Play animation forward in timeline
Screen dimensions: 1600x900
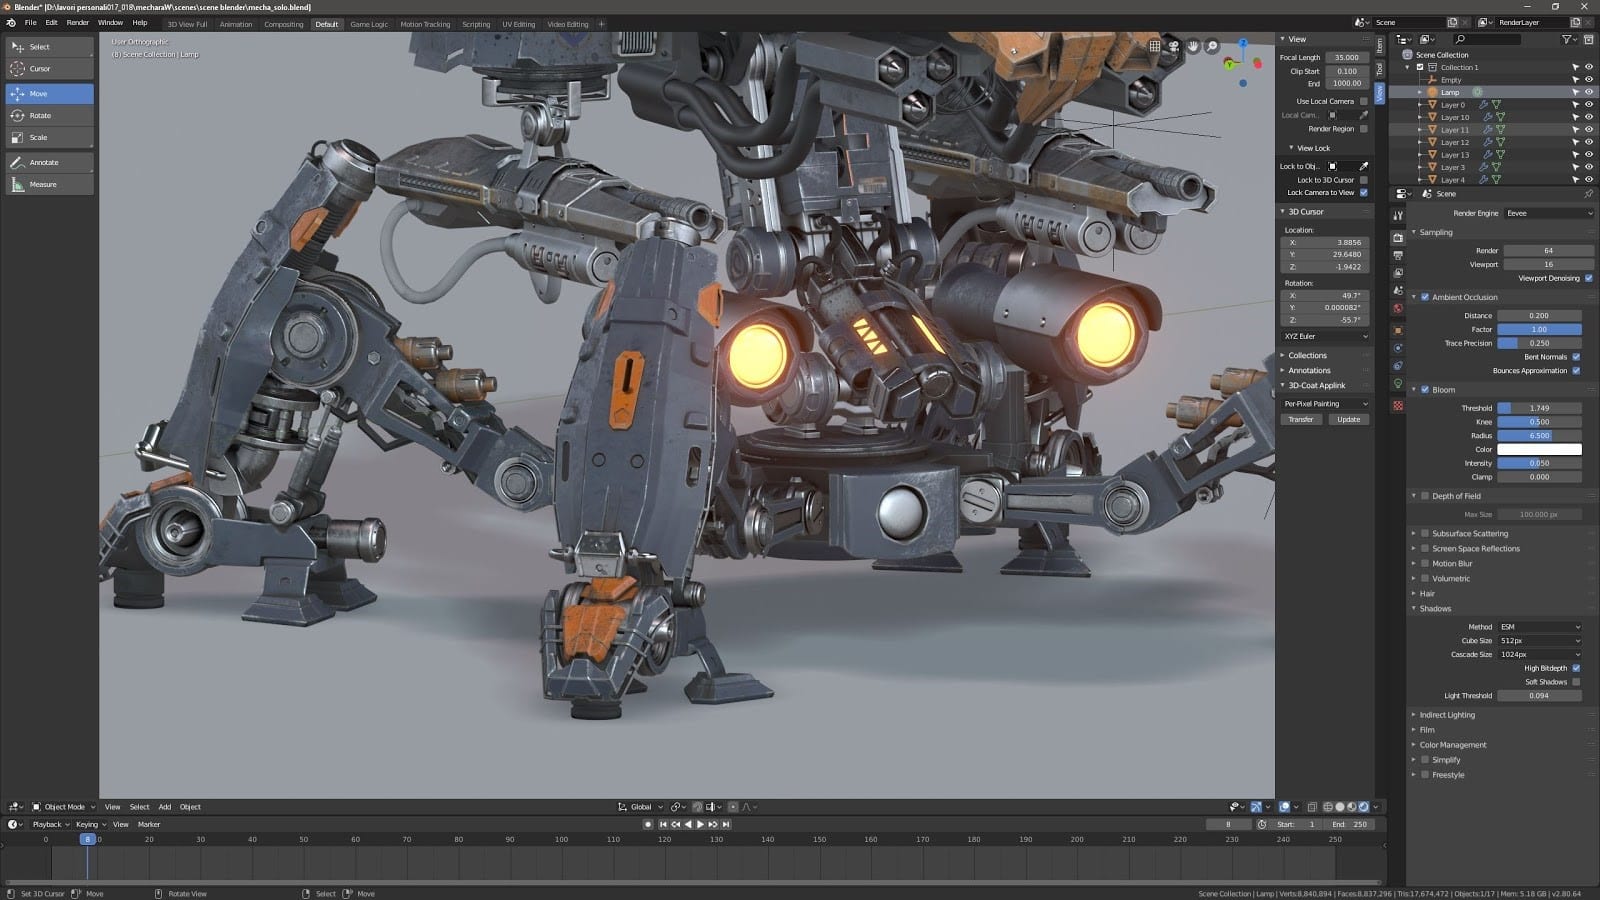pyautogui.click(x=700, y=824)
